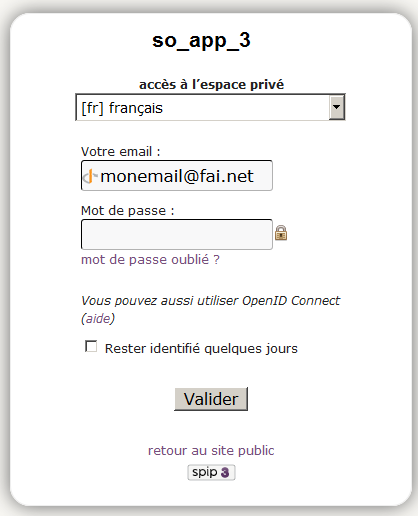This screenshot has width=418, height=516.
Task: Click the "Rester identifié quelques jours" label text
Action: click(201, 349)
